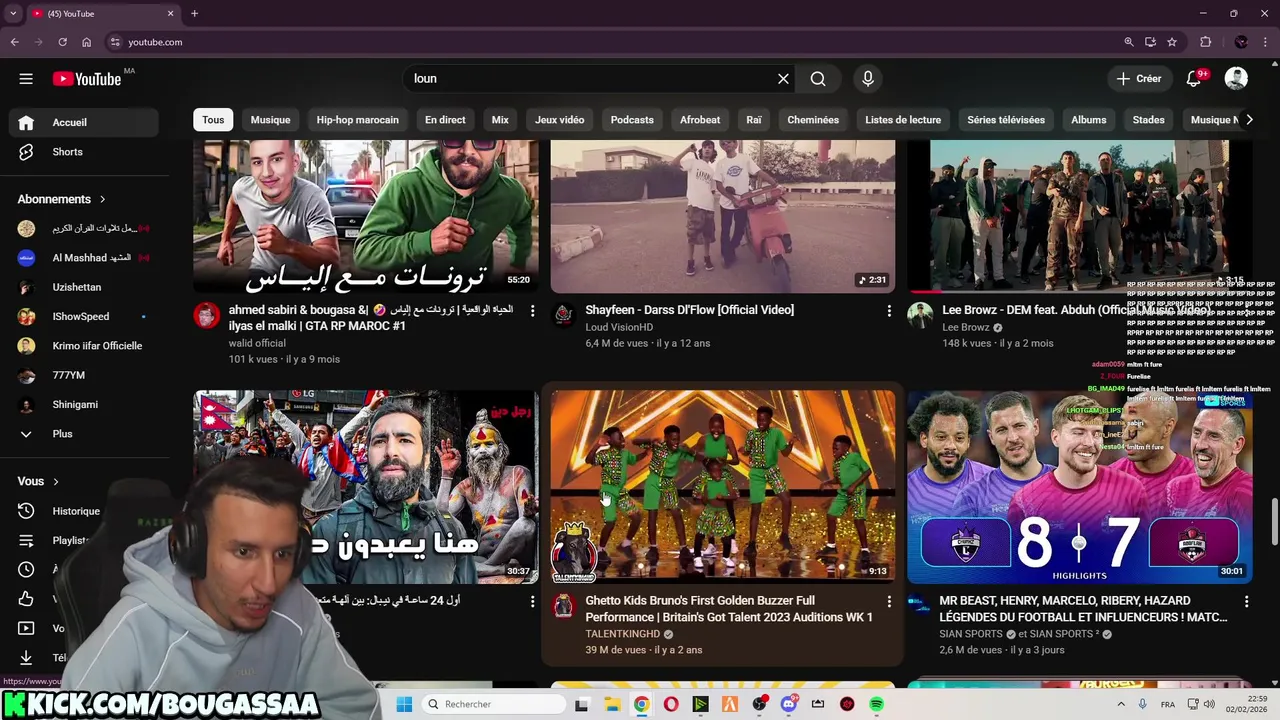1280x720 pixels.
Task: Select the Mix filter chip
Action: coord(500,120)
